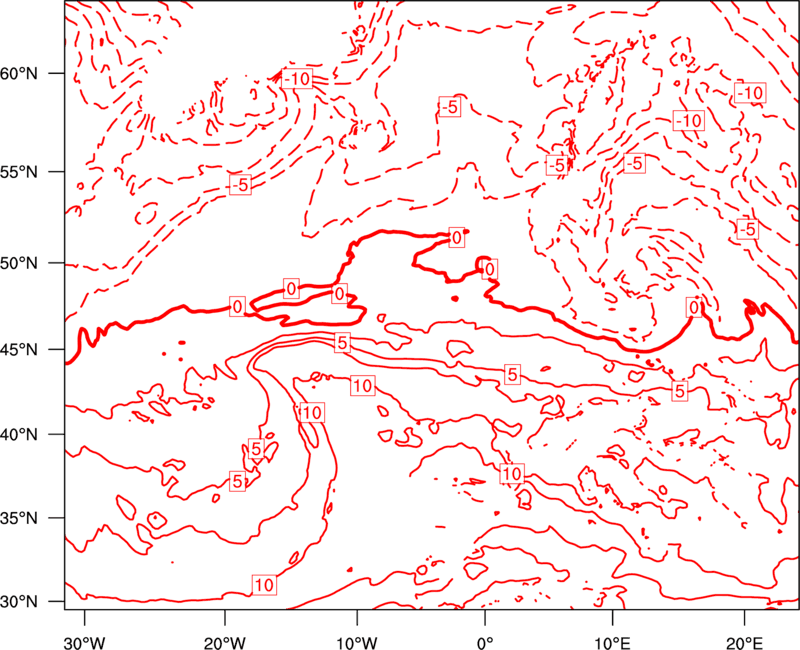Select the 10°E longitude axis label
The height and width of the screenshot is (650, 800).
(x=612, y=643)
